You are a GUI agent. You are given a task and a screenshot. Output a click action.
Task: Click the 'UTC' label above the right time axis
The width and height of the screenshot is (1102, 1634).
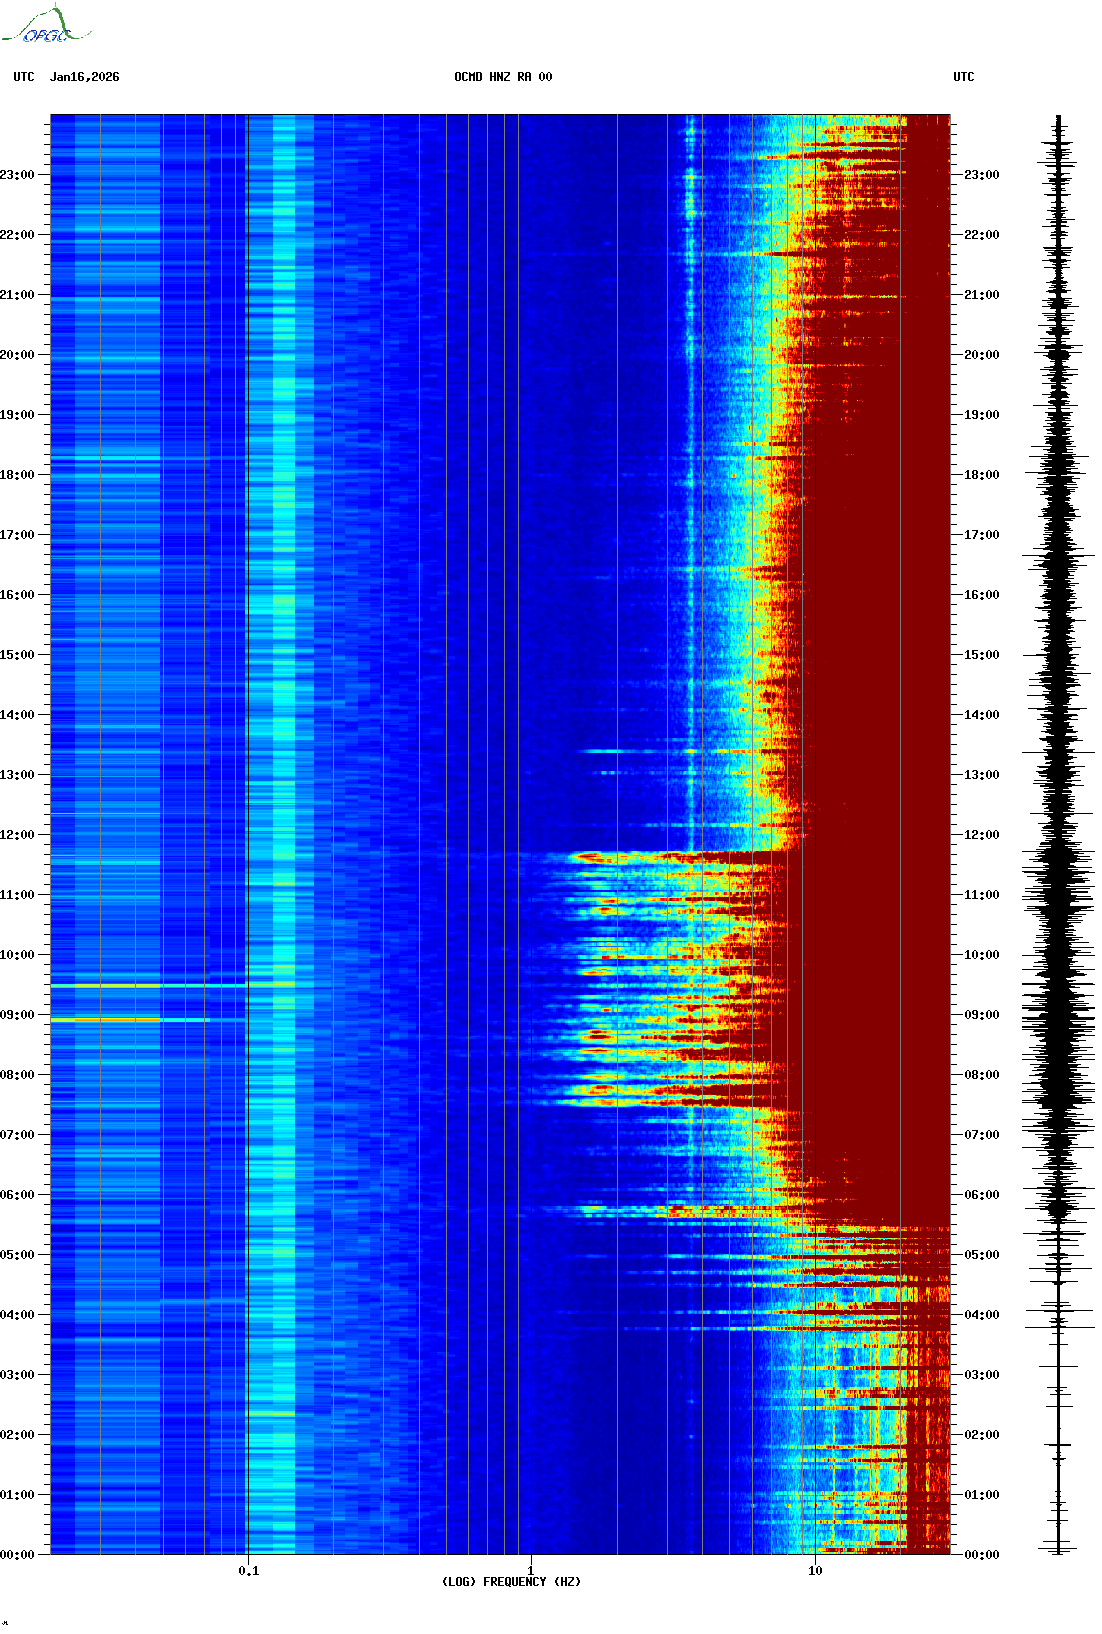coord(964,77)
